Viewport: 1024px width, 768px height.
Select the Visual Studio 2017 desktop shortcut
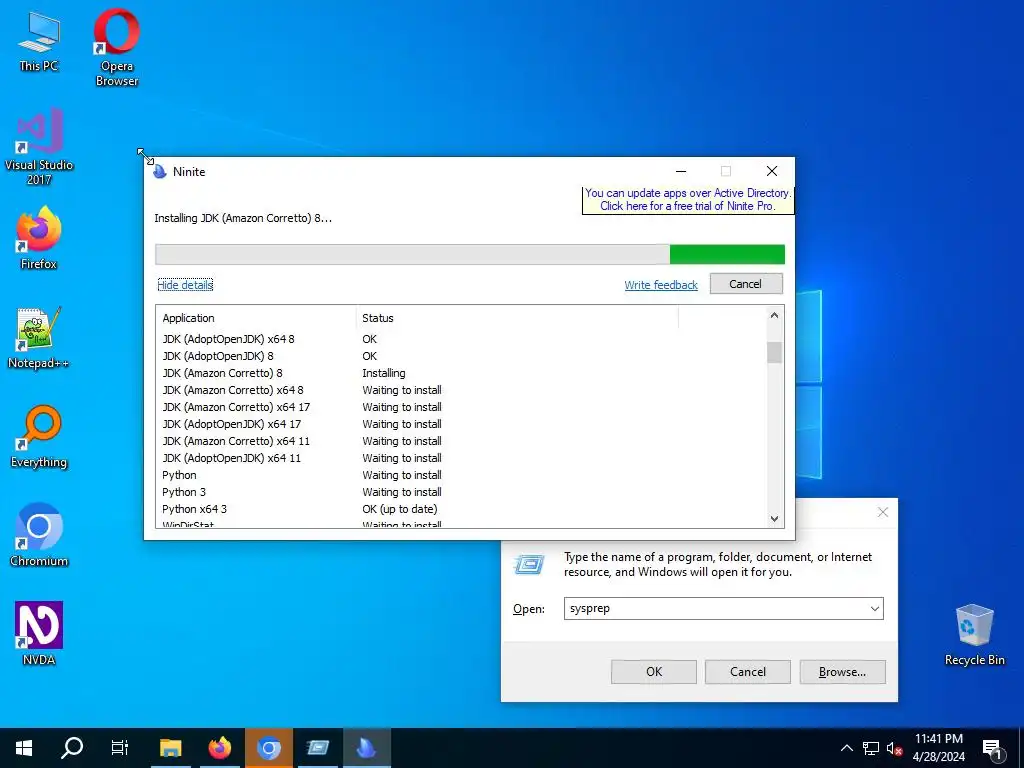point(39,146)
